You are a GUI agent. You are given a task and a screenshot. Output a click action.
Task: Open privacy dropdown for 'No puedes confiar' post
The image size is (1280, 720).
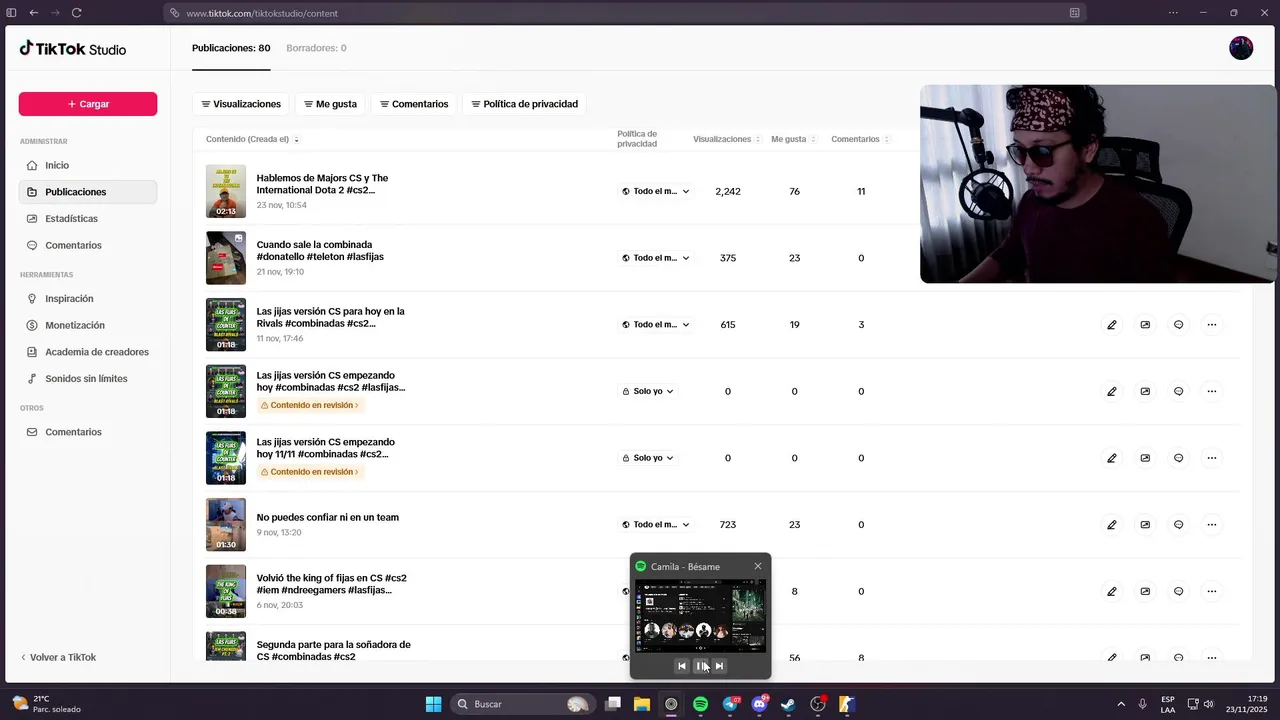[656, 525]
